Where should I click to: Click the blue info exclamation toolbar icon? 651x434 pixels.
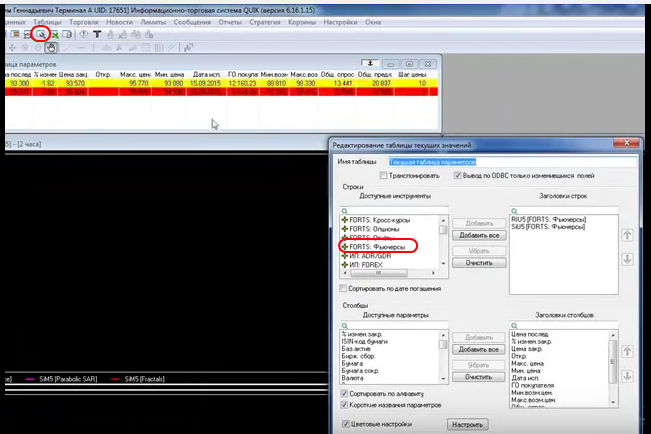83,34
